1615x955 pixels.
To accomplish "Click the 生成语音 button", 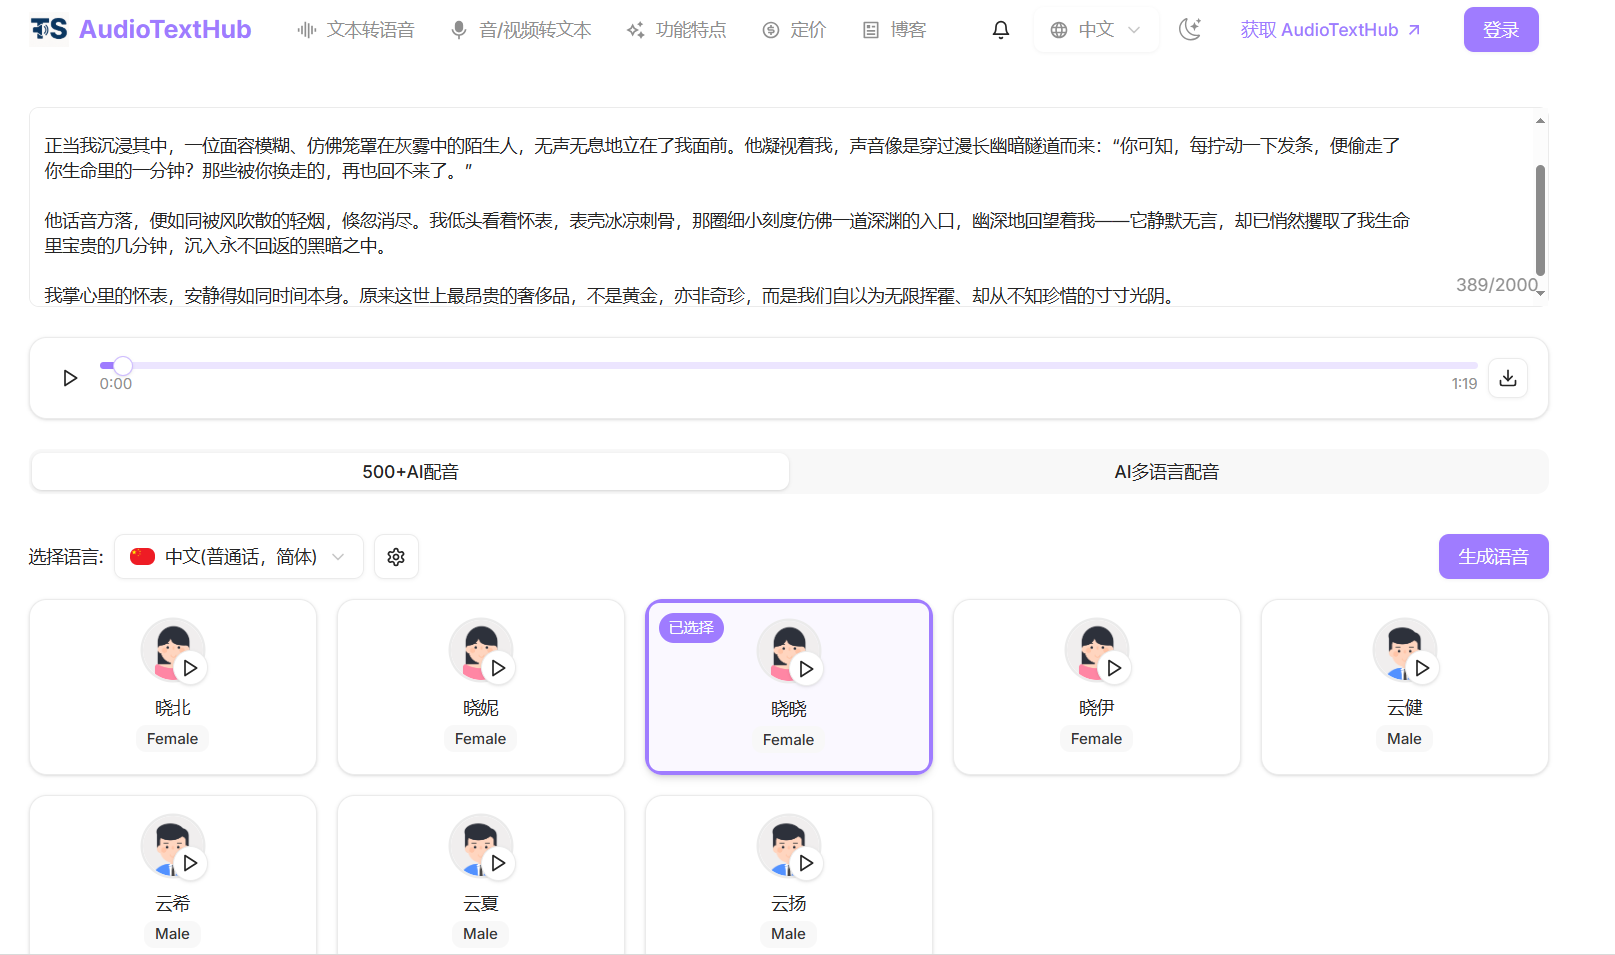I will [1493, 557].
